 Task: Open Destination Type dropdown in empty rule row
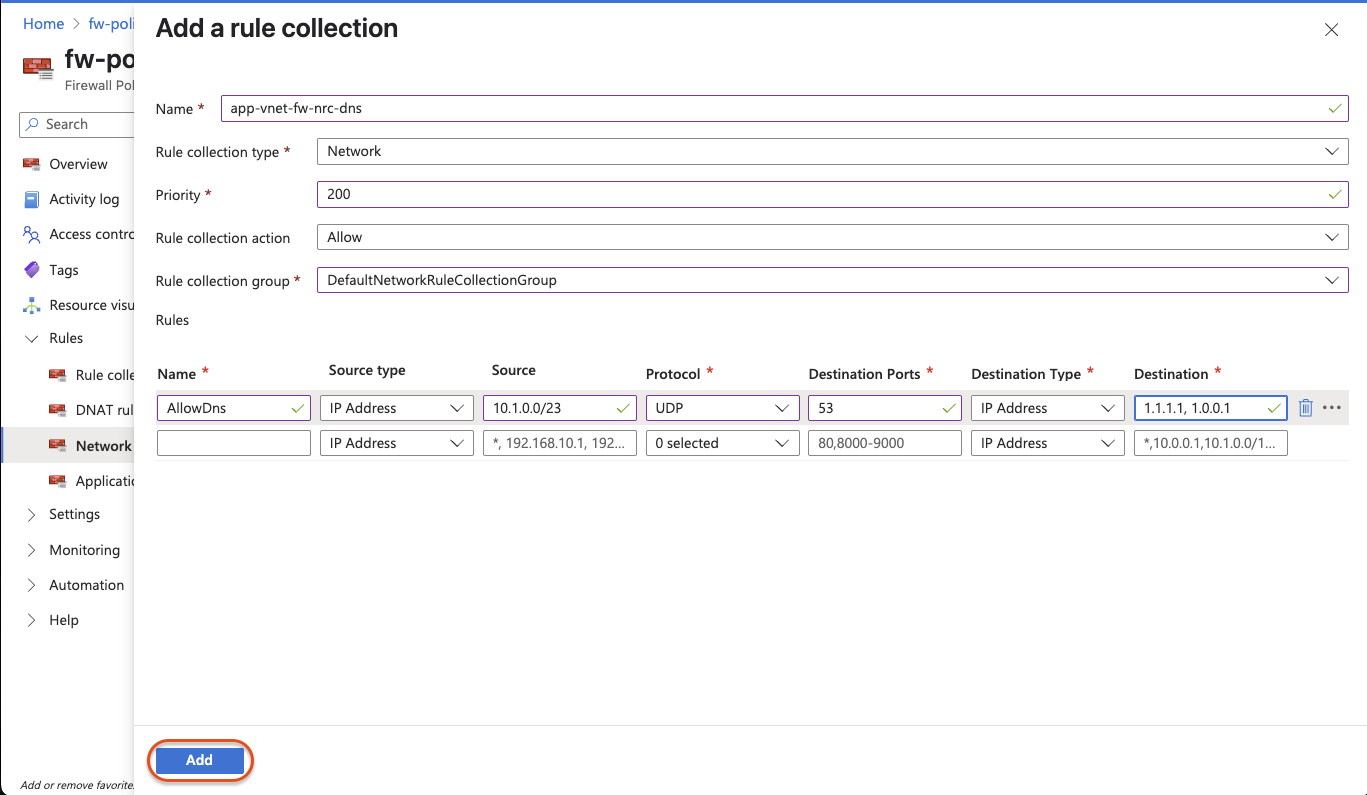point(1047,443)
